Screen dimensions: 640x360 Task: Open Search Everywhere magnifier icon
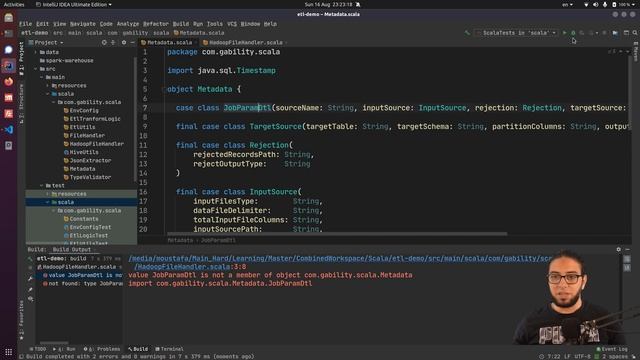click(x=635, y=33)
